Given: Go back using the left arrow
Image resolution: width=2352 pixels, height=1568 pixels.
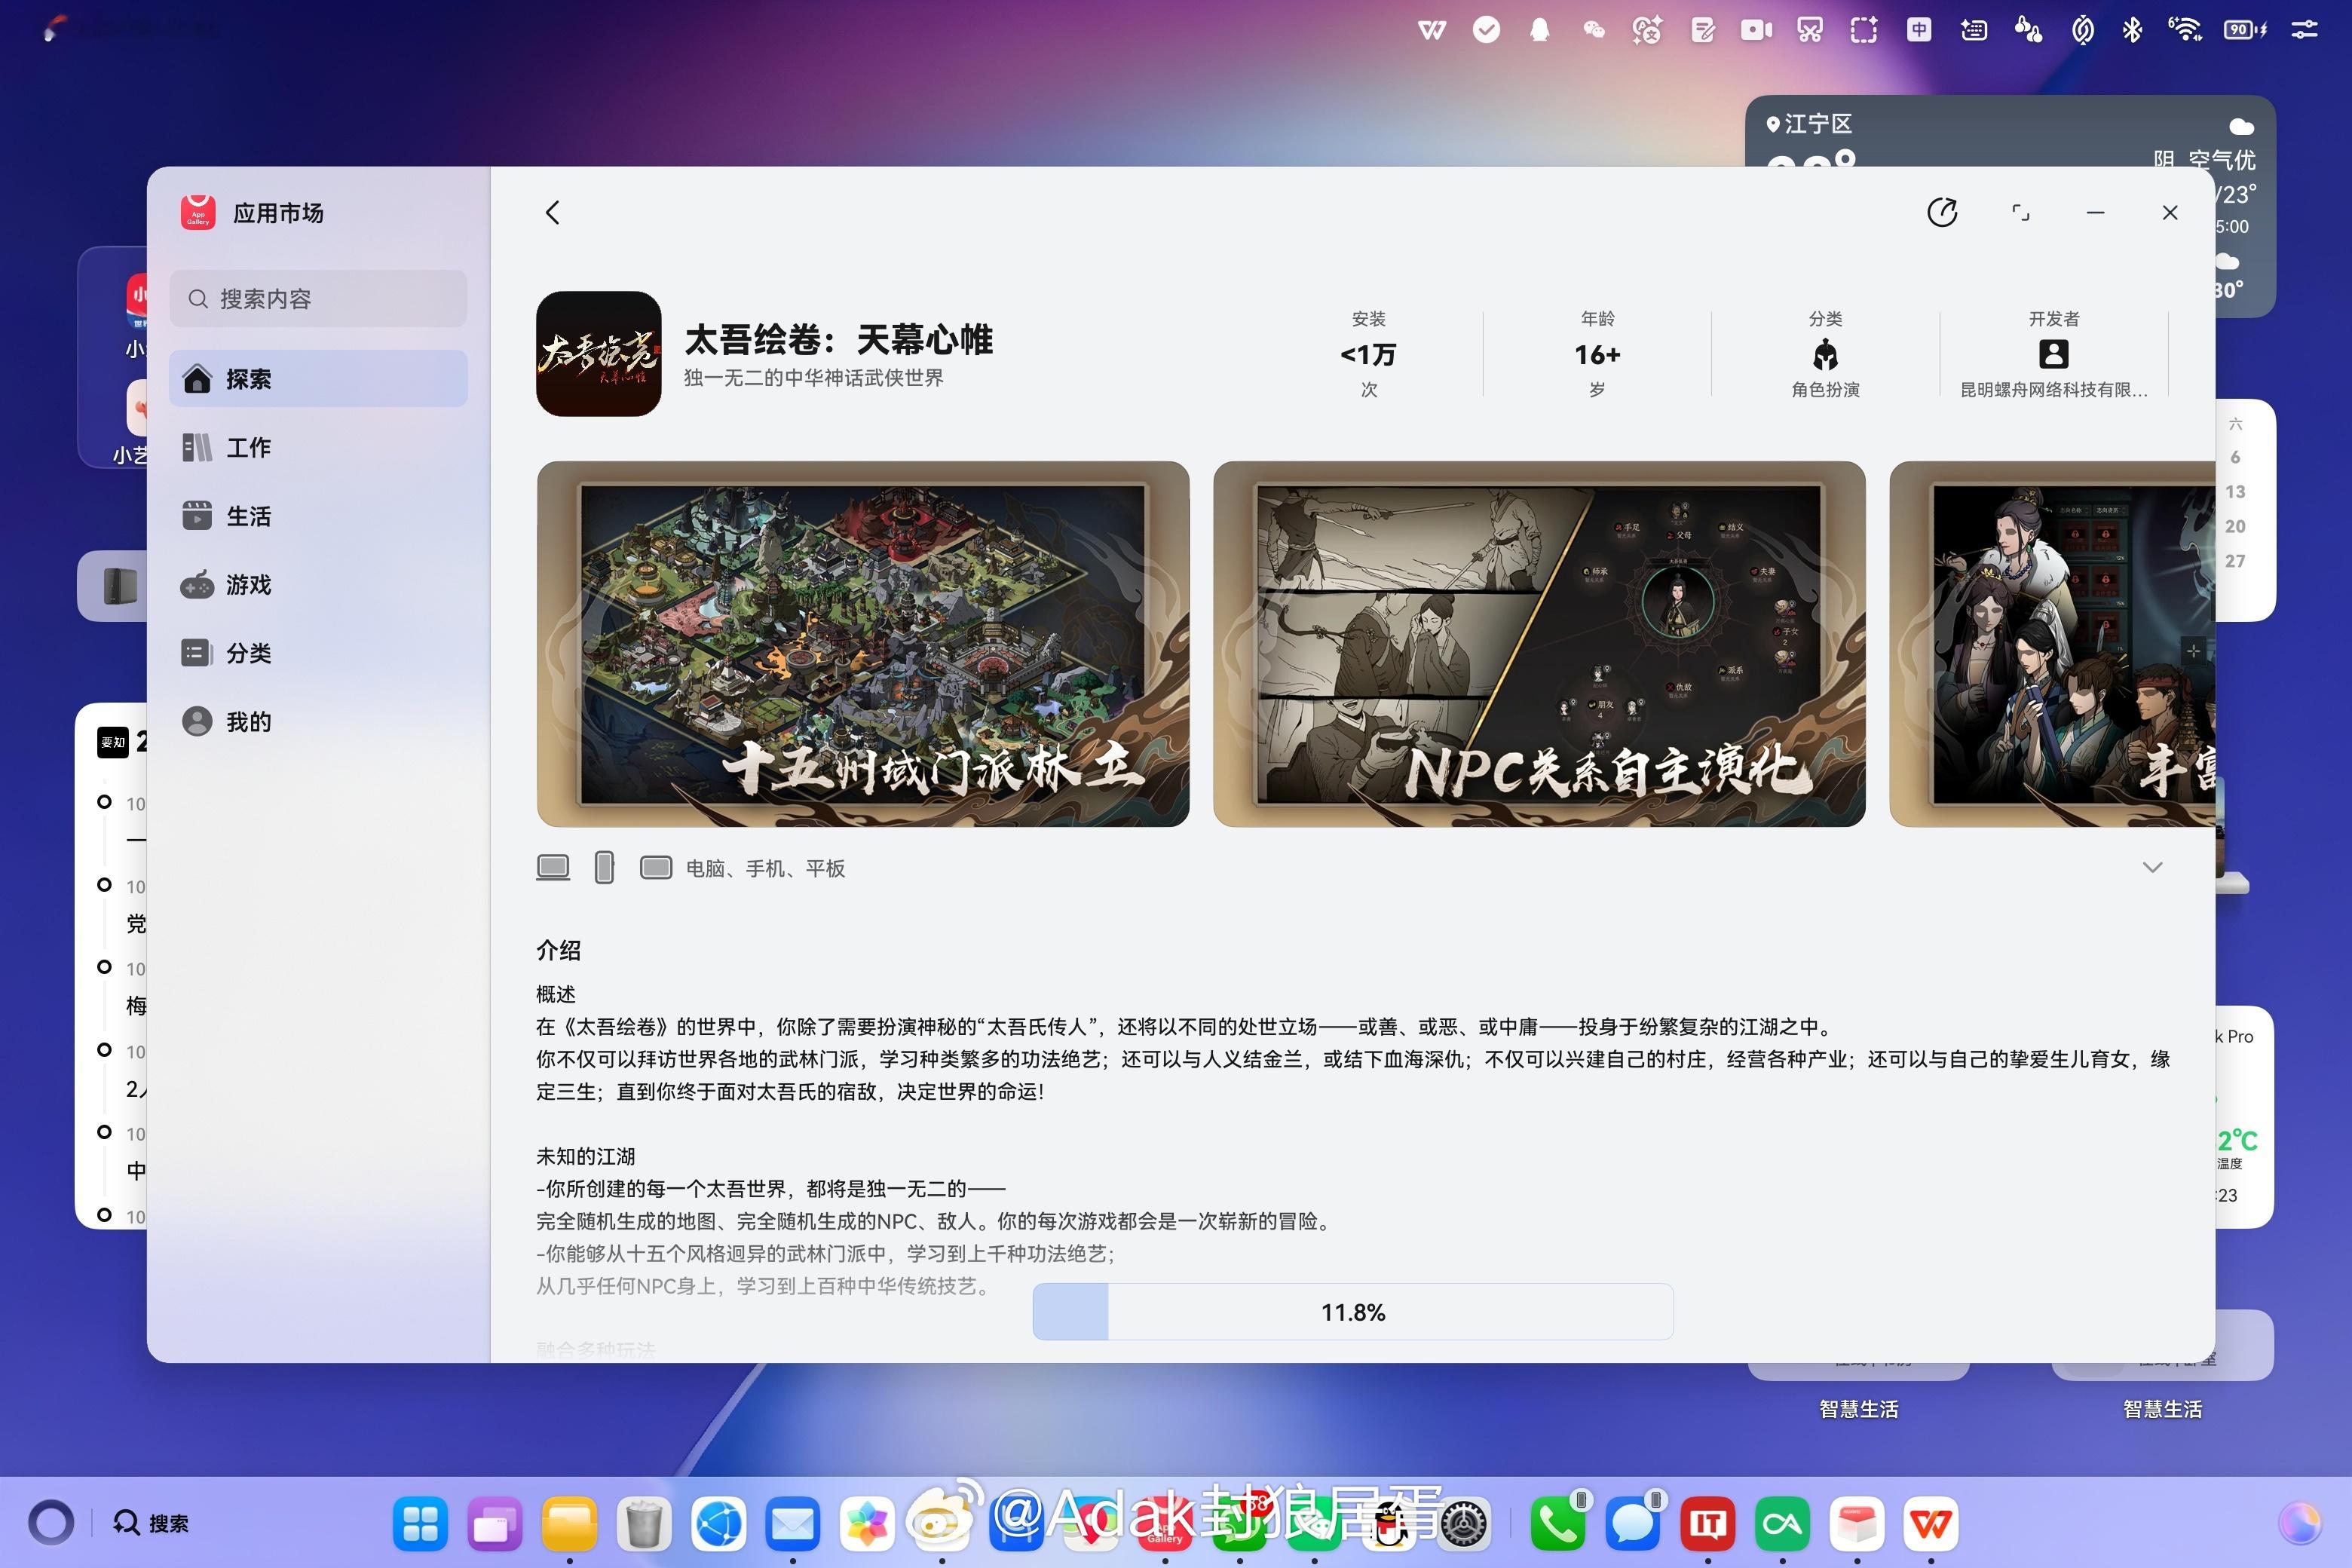Looking at the screenshot, I should tap(553, 212).
